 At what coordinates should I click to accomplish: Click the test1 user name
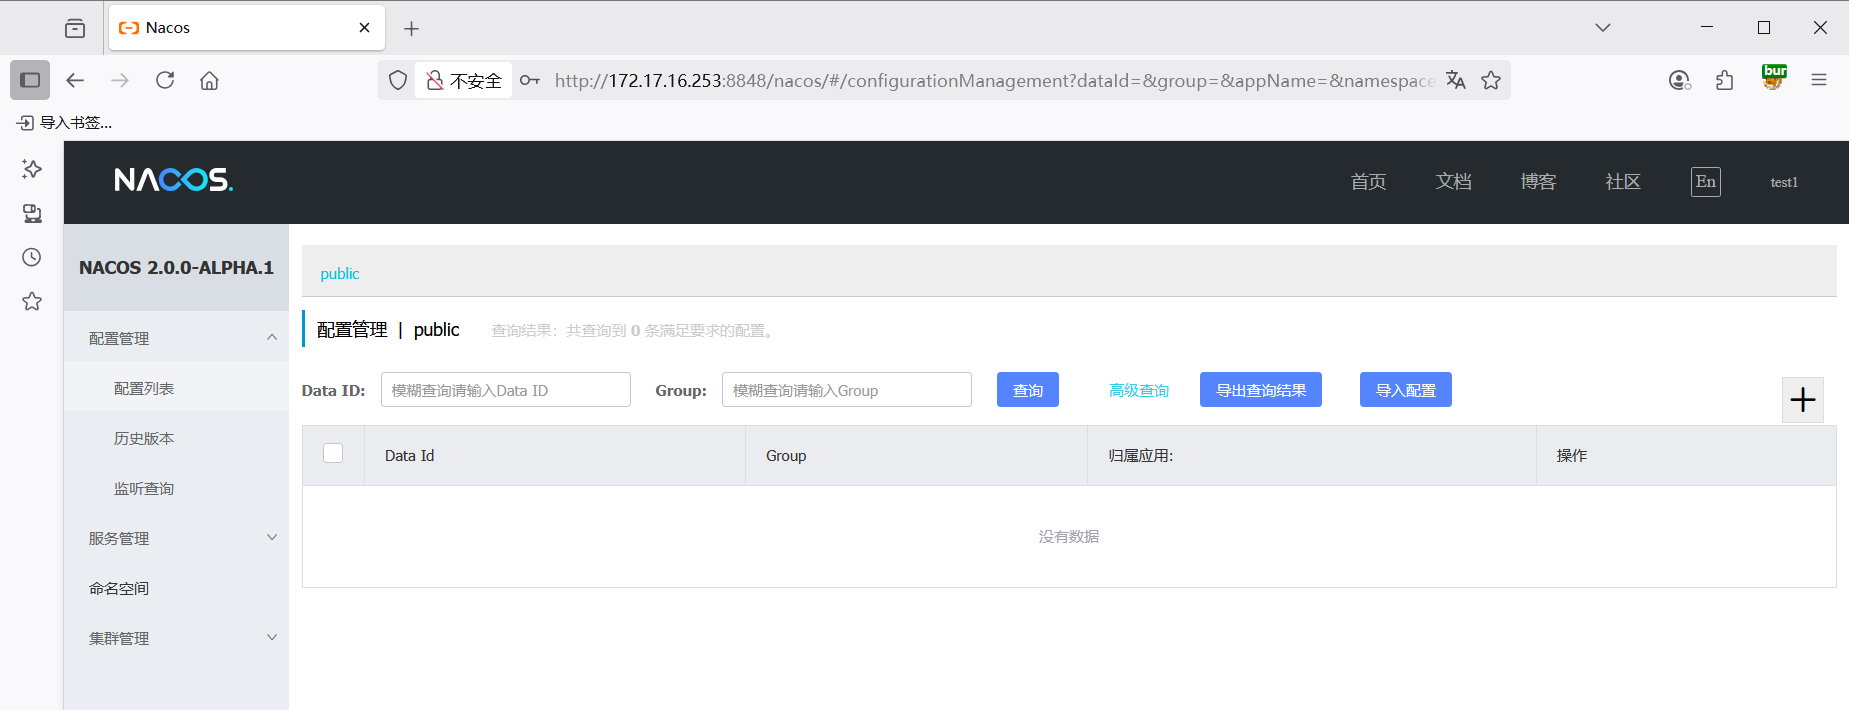[x=1784, y=182]
